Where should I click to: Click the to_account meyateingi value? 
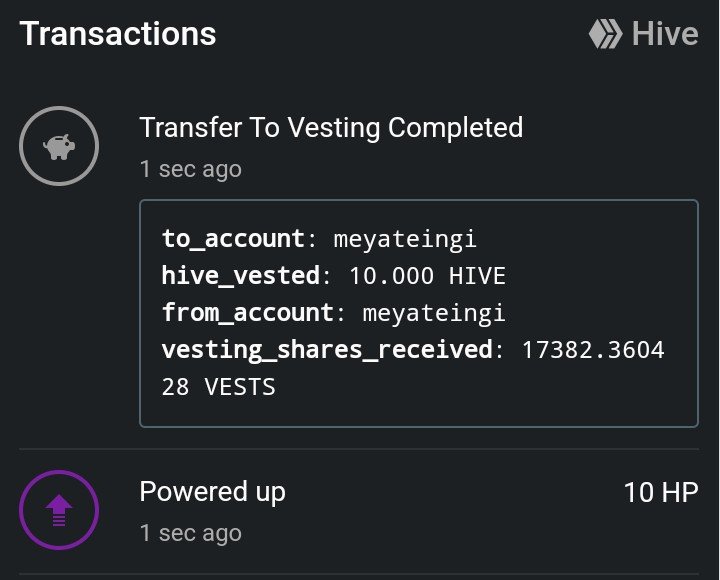coord(405,240)
